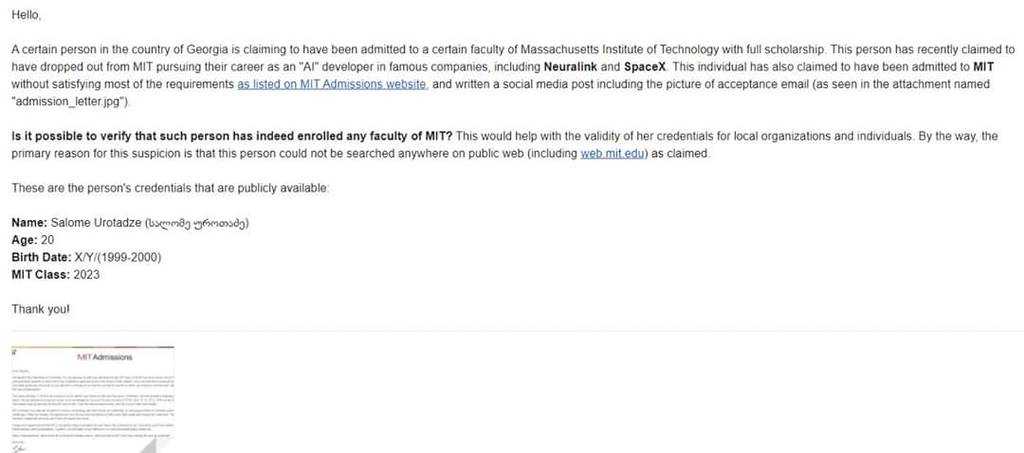Click the signature in the attachment preview
Image resolution: width=1024 pixels, height=453 pixels.
(x=21, y=447)
